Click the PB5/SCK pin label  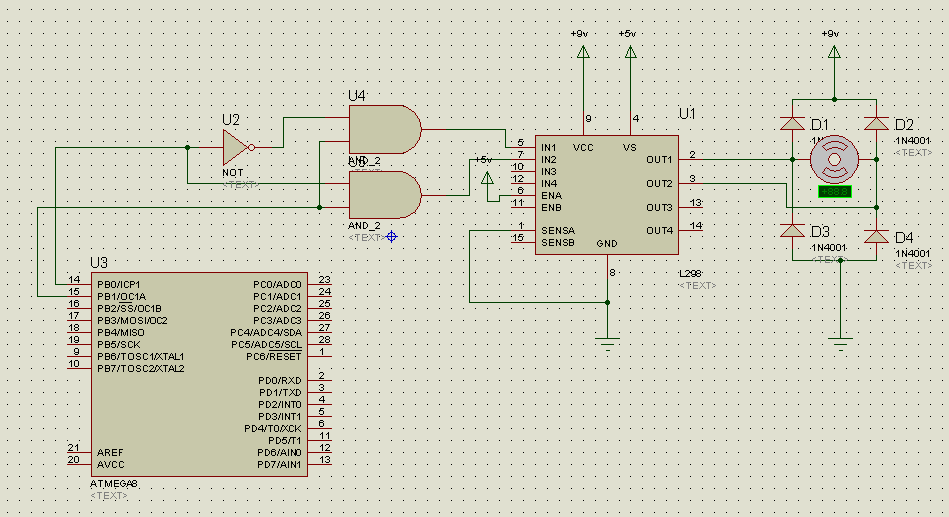click(x=119, y=345)
